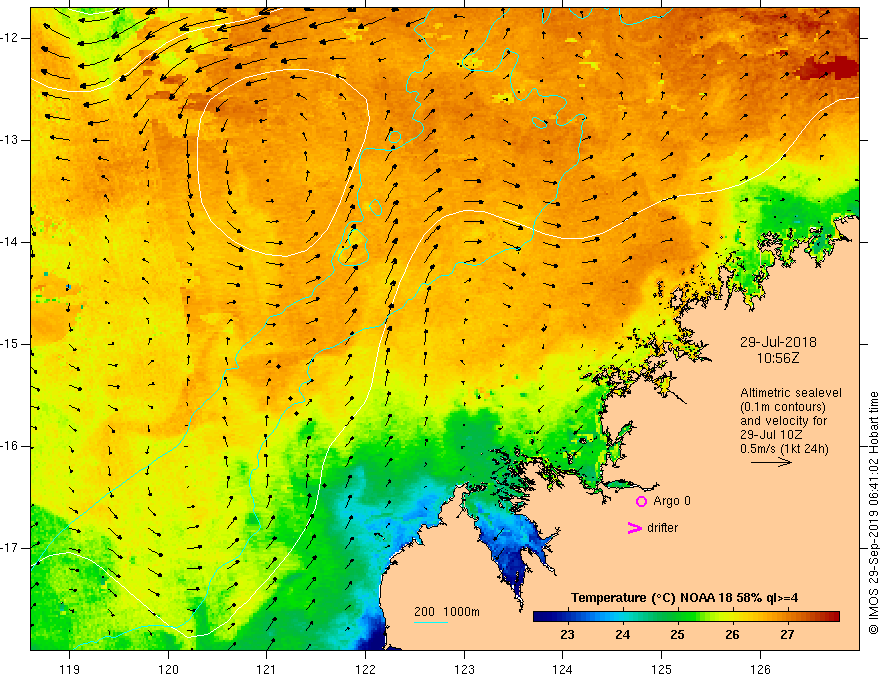Click the 126 longitude axis label

[x=760, y=669]
